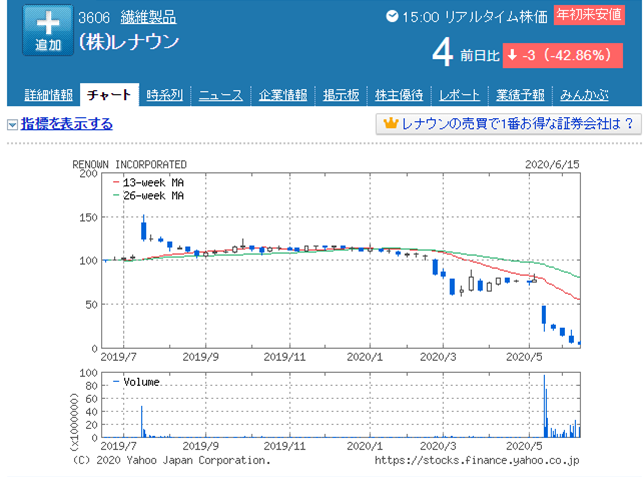
Task: Open the ニュース tab
Action: click(221, 95)
